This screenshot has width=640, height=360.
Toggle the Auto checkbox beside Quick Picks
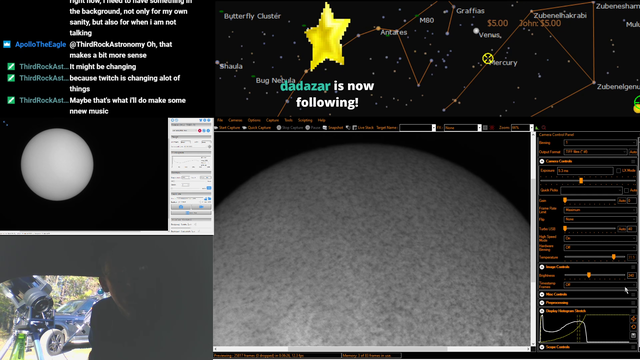point(627,191)
